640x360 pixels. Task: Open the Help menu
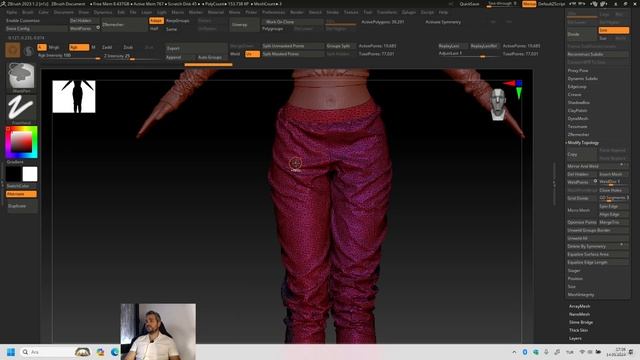point(443,13)
